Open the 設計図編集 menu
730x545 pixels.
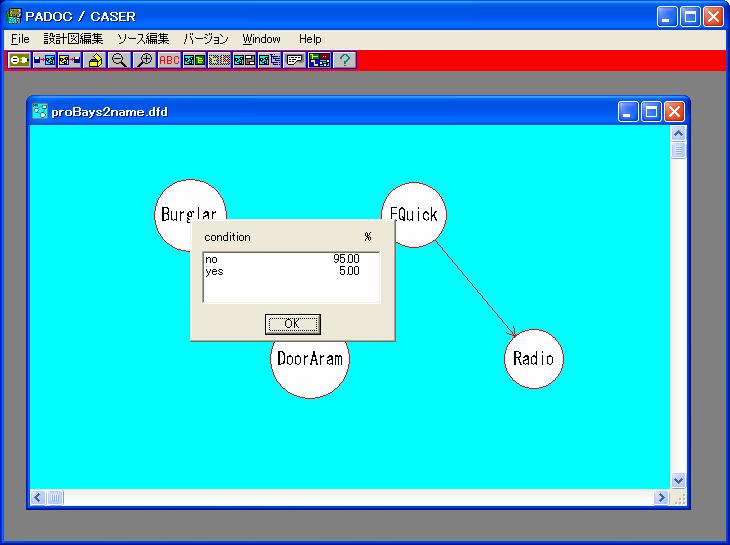point(73,39)
